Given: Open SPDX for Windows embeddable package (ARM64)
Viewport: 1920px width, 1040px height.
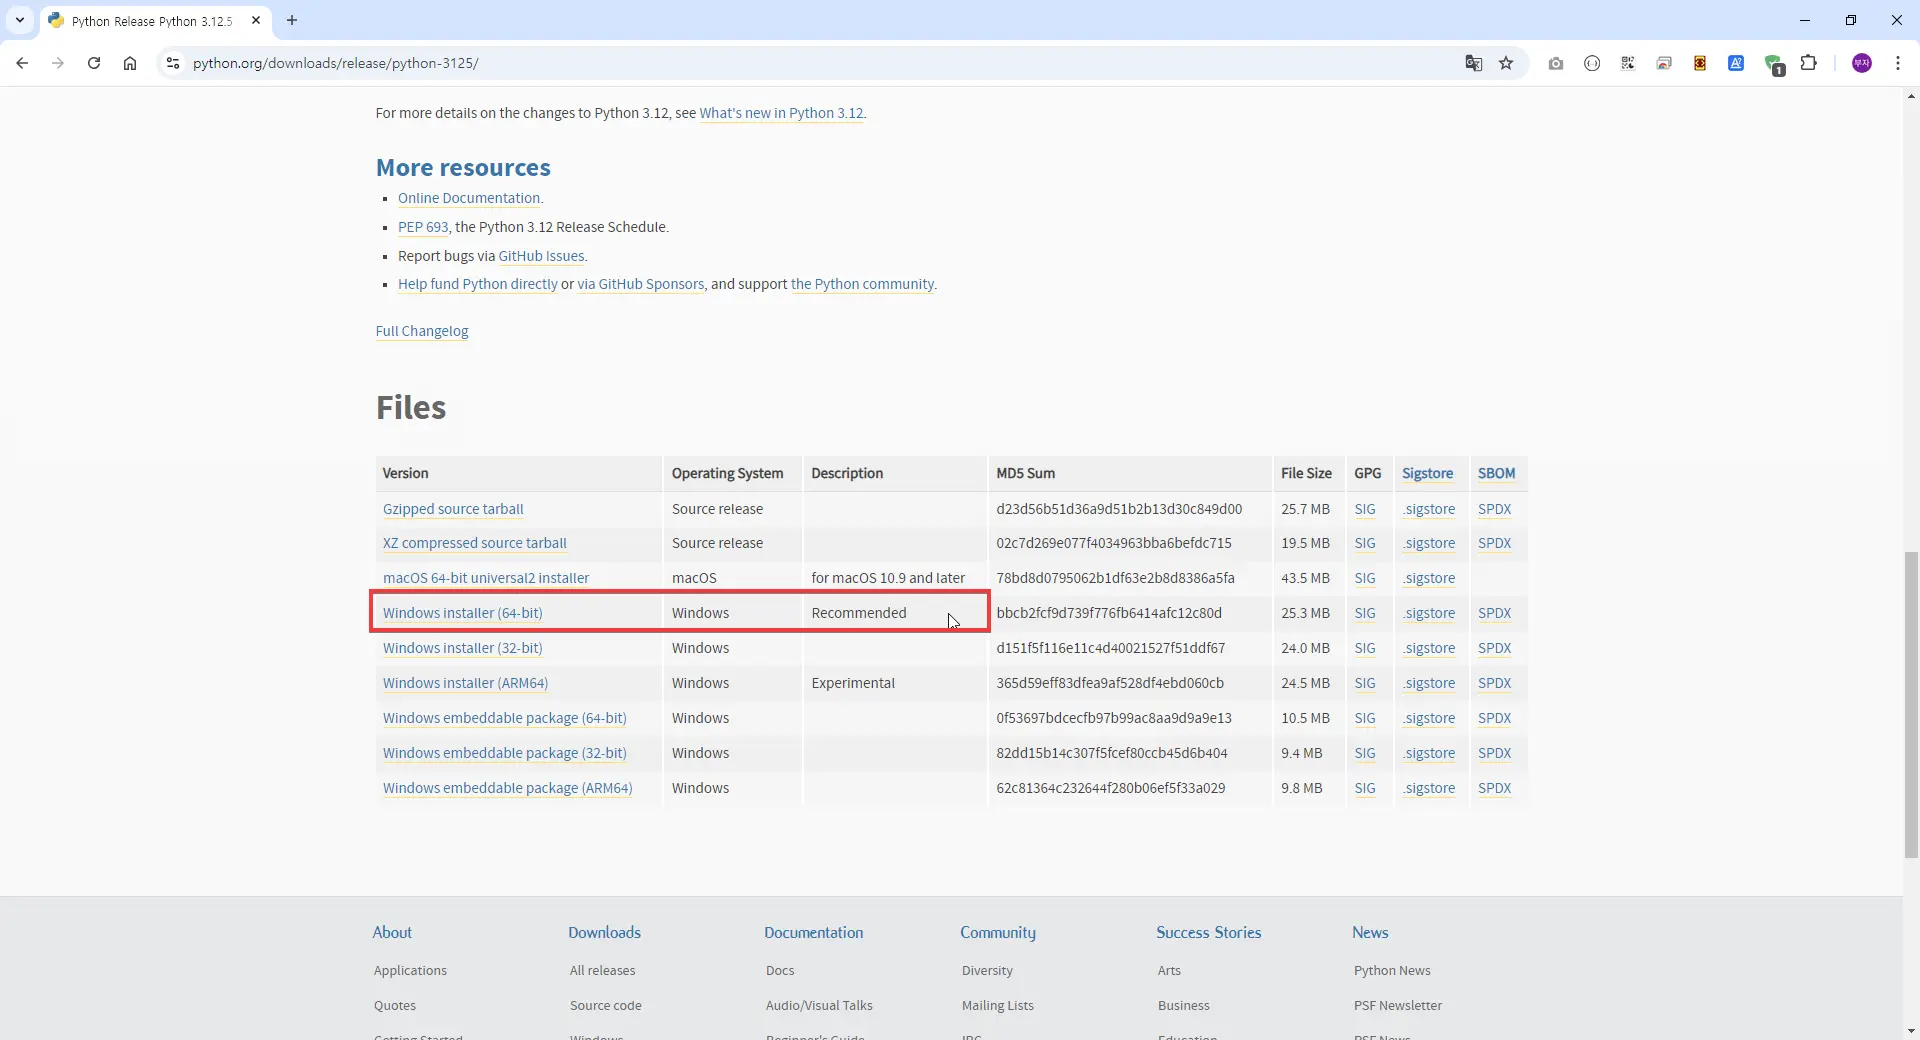Looking at the screenshot, I should tap(1494, 788).
